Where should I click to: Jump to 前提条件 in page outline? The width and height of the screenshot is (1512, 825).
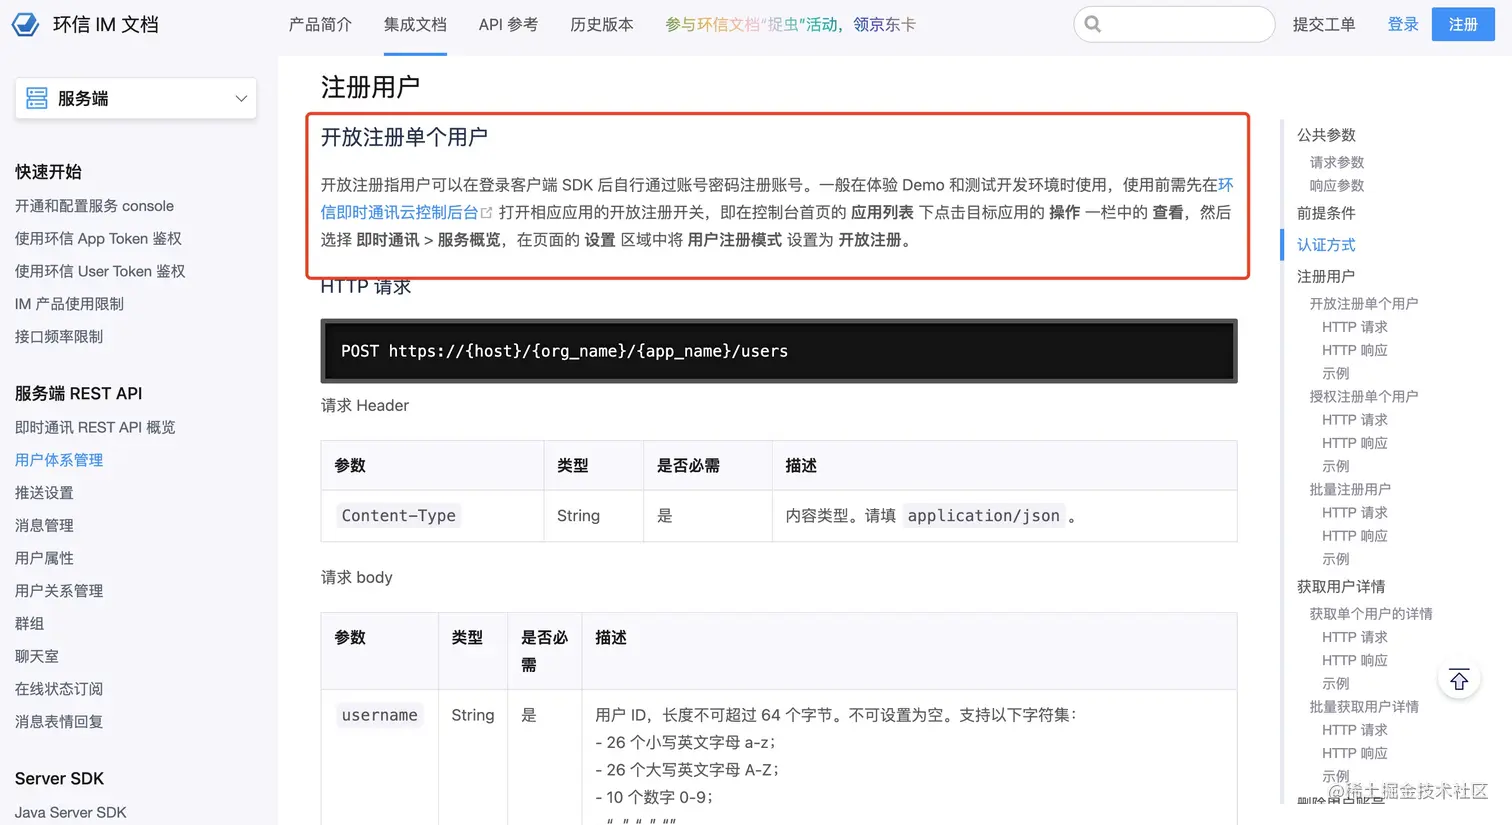pyautogui.click(x=1326, y=213)
